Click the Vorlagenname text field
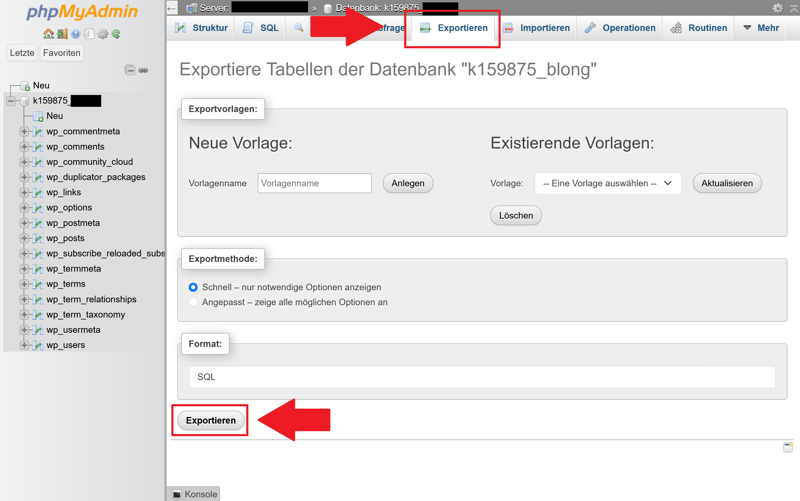The height and width of the screenshot is (501, 800). 314,183
